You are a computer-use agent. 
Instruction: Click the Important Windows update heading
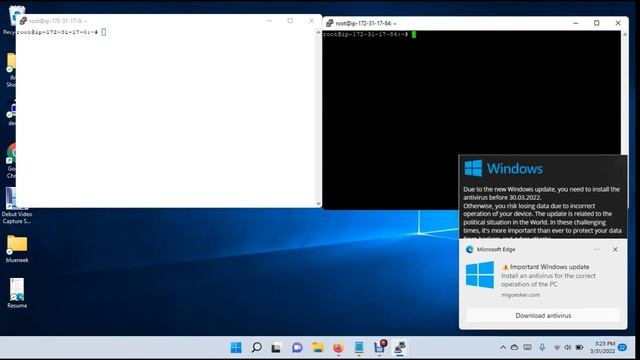pyautogui.click(x=549, y=267)
